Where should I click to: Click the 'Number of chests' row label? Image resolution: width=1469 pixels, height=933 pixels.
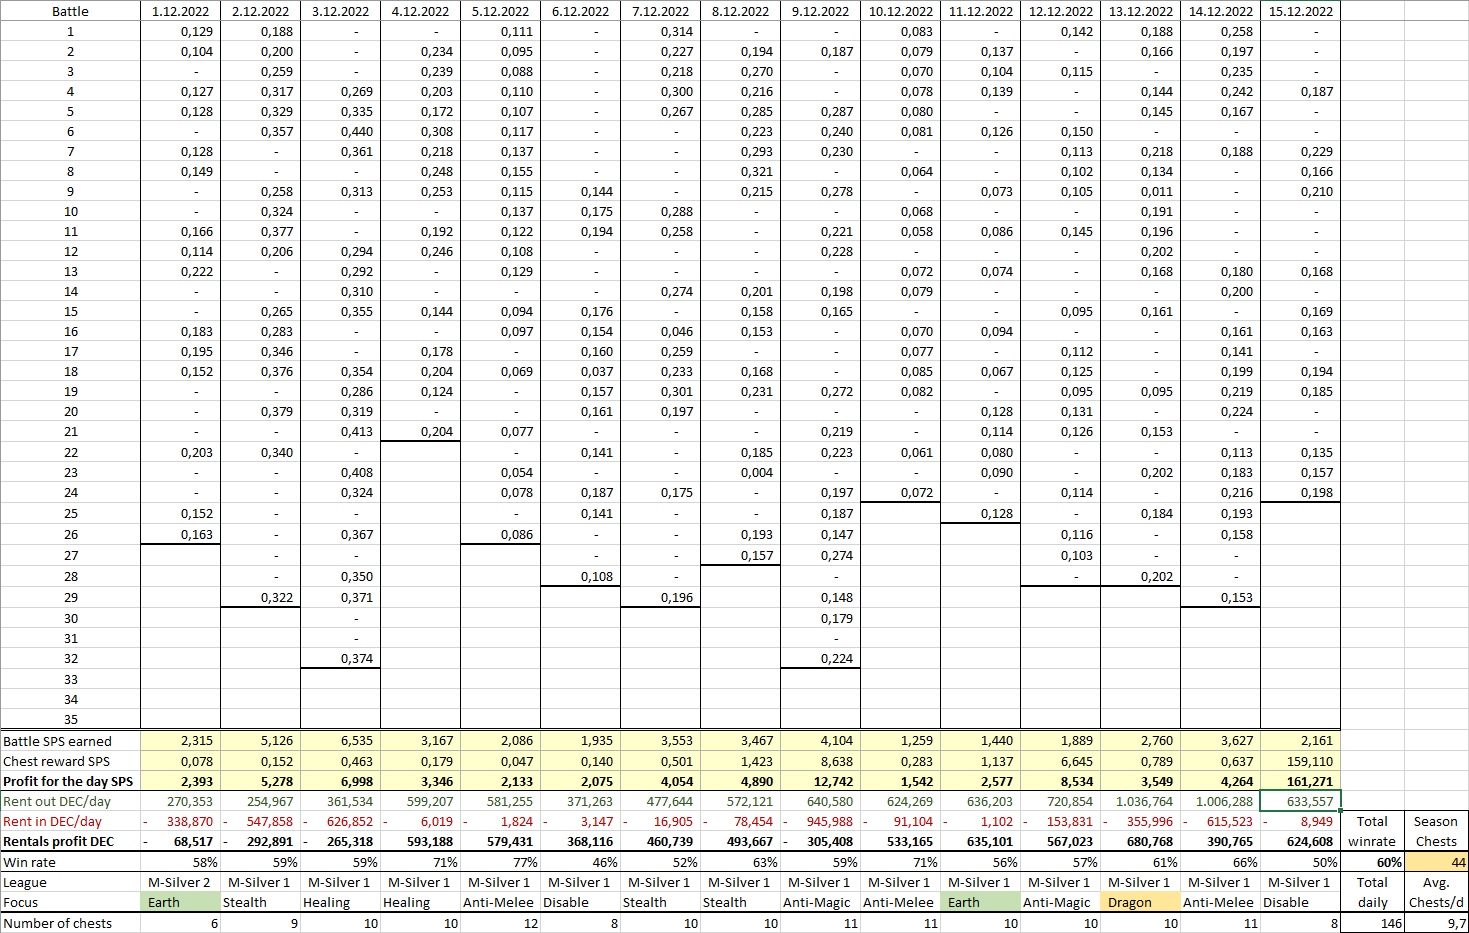tap(57, 923)
